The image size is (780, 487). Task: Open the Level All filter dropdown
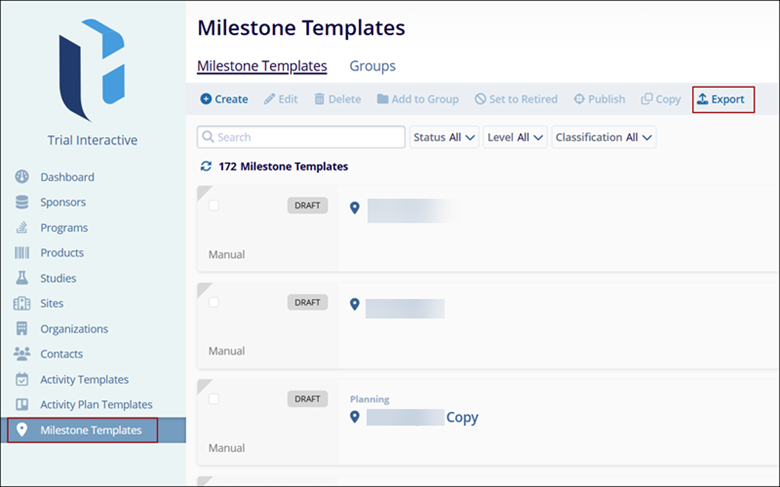(x=516, y=137)
